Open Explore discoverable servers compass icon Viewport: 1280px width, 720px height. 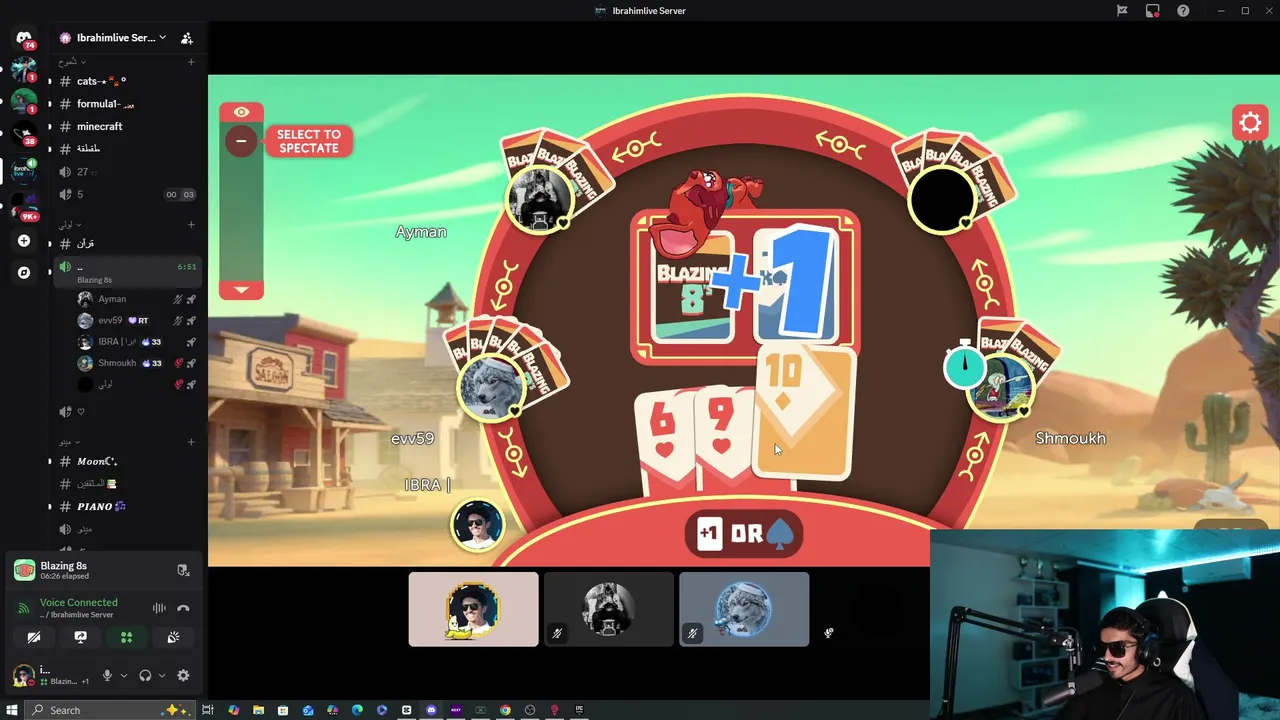coord(24,272)
